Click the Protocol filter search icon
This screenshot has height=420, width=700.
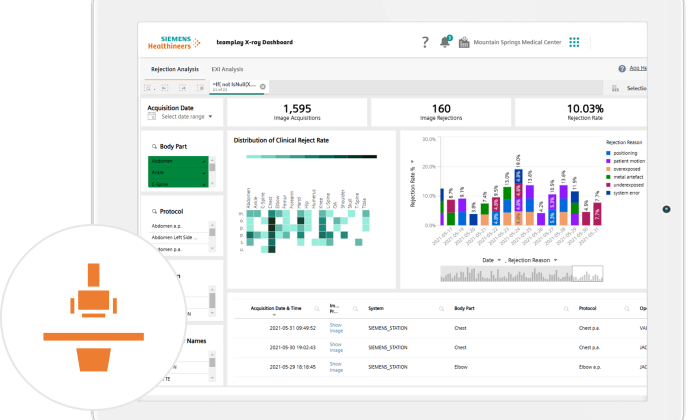click(x=152, y=211)
